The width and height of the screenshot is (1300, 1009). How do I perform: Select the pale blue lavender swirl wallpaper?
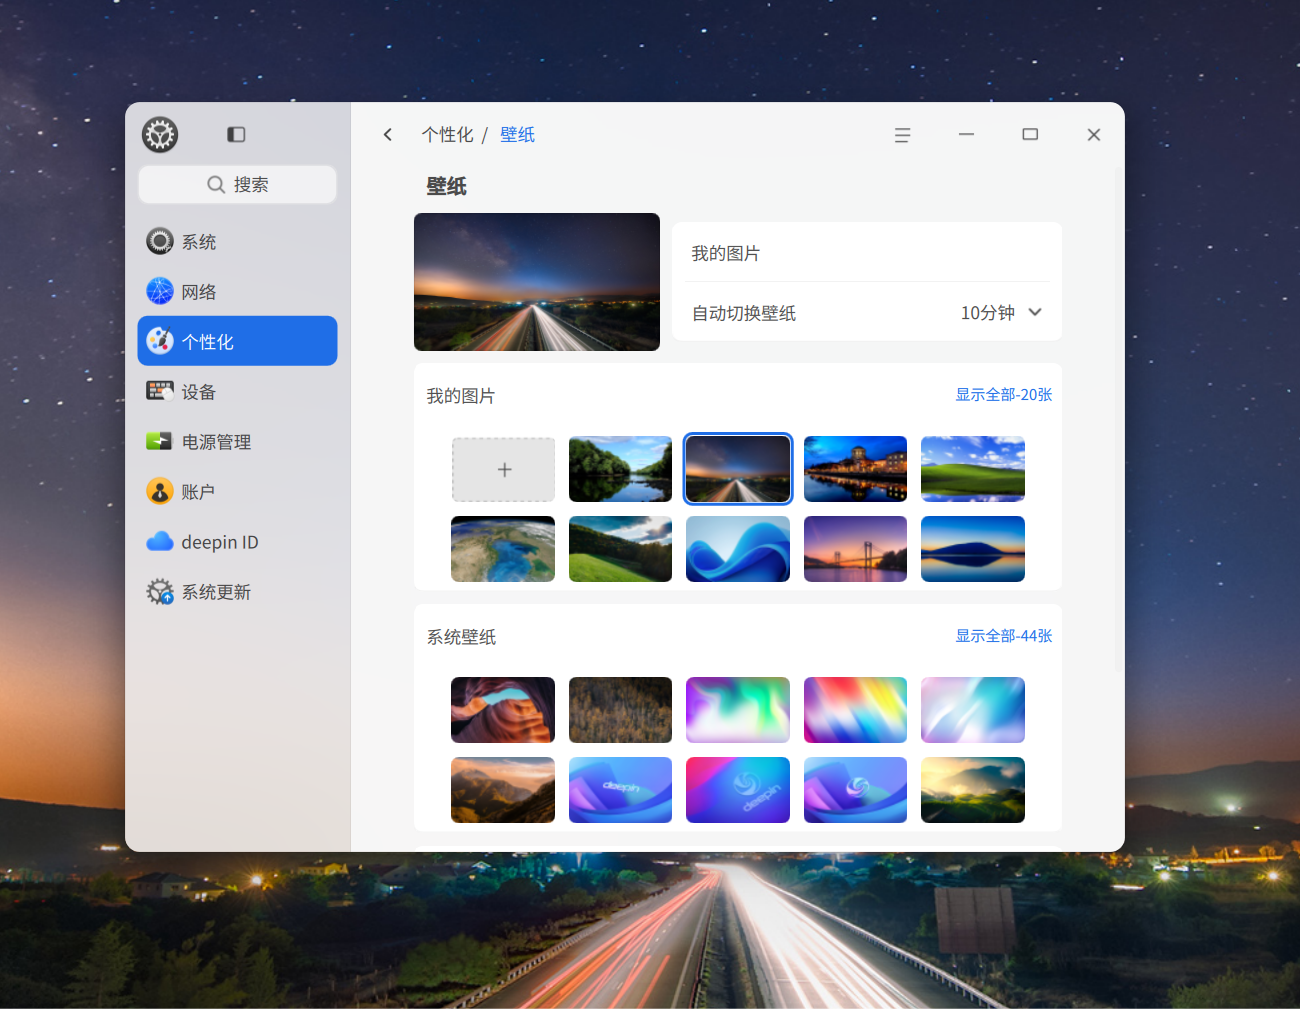pyautogui.click(x=973, y=710)
